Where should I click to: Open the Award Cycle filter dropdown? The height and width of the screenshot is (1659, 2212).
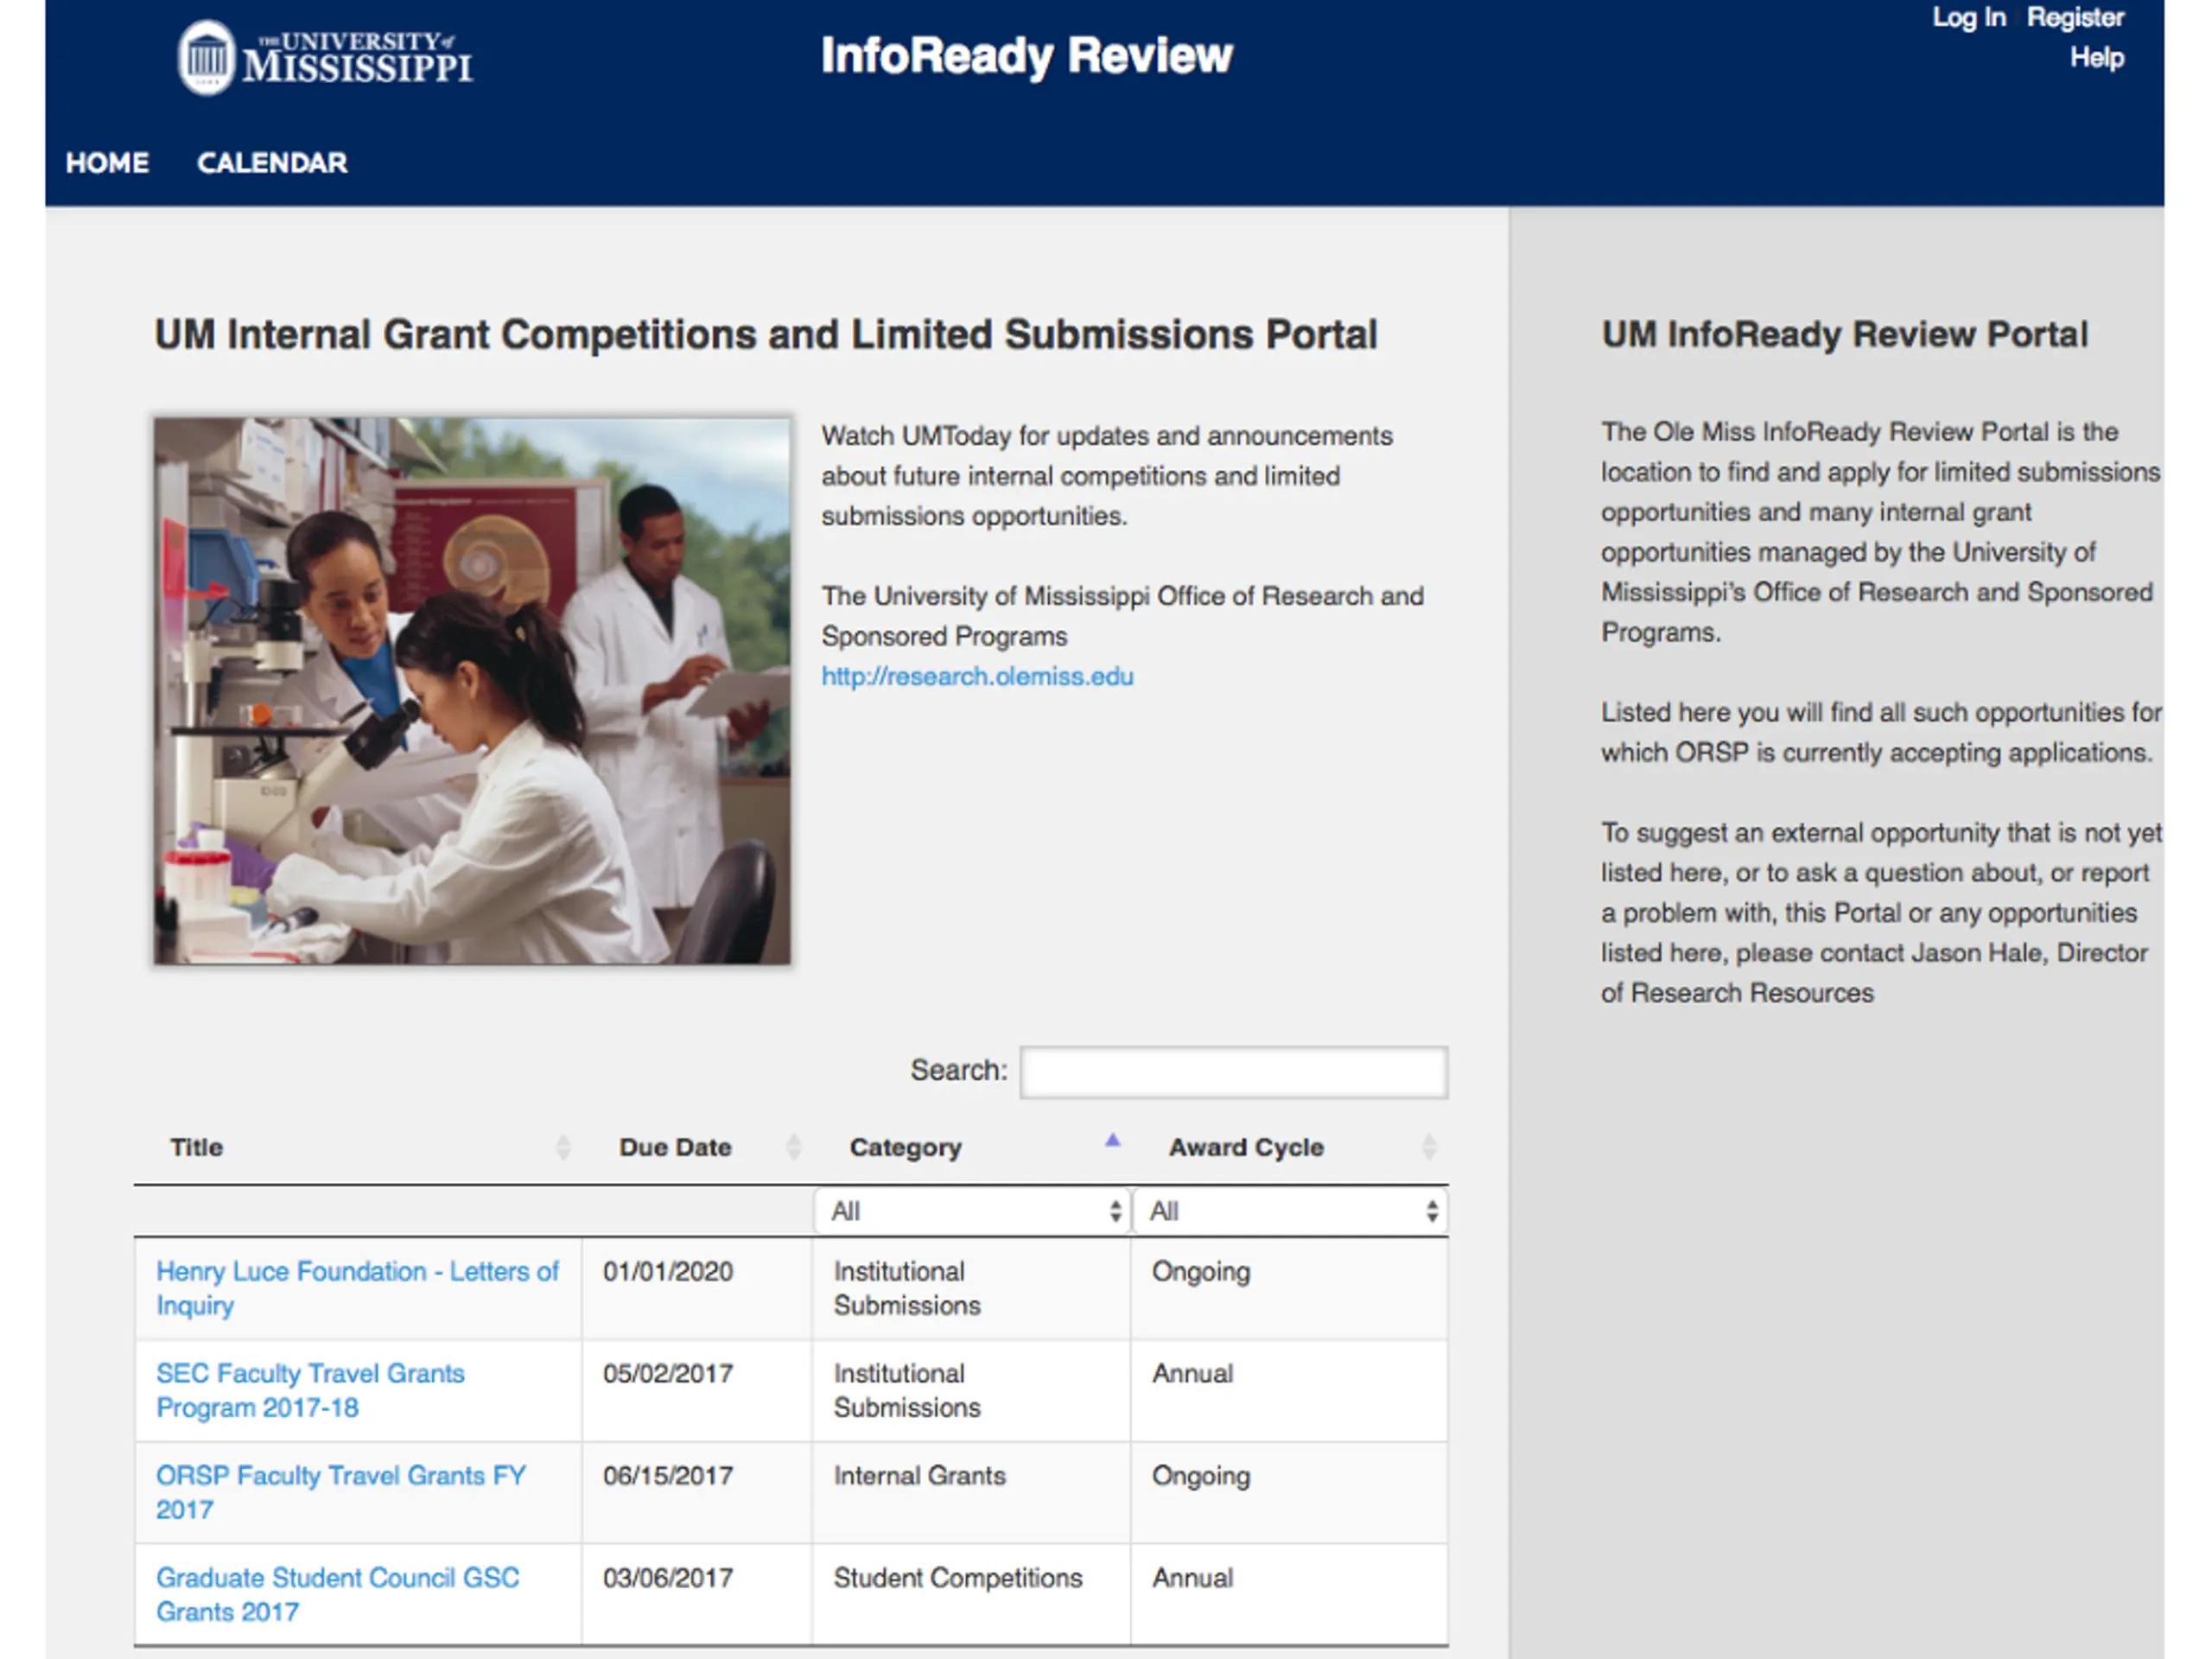[1291, 1211]
